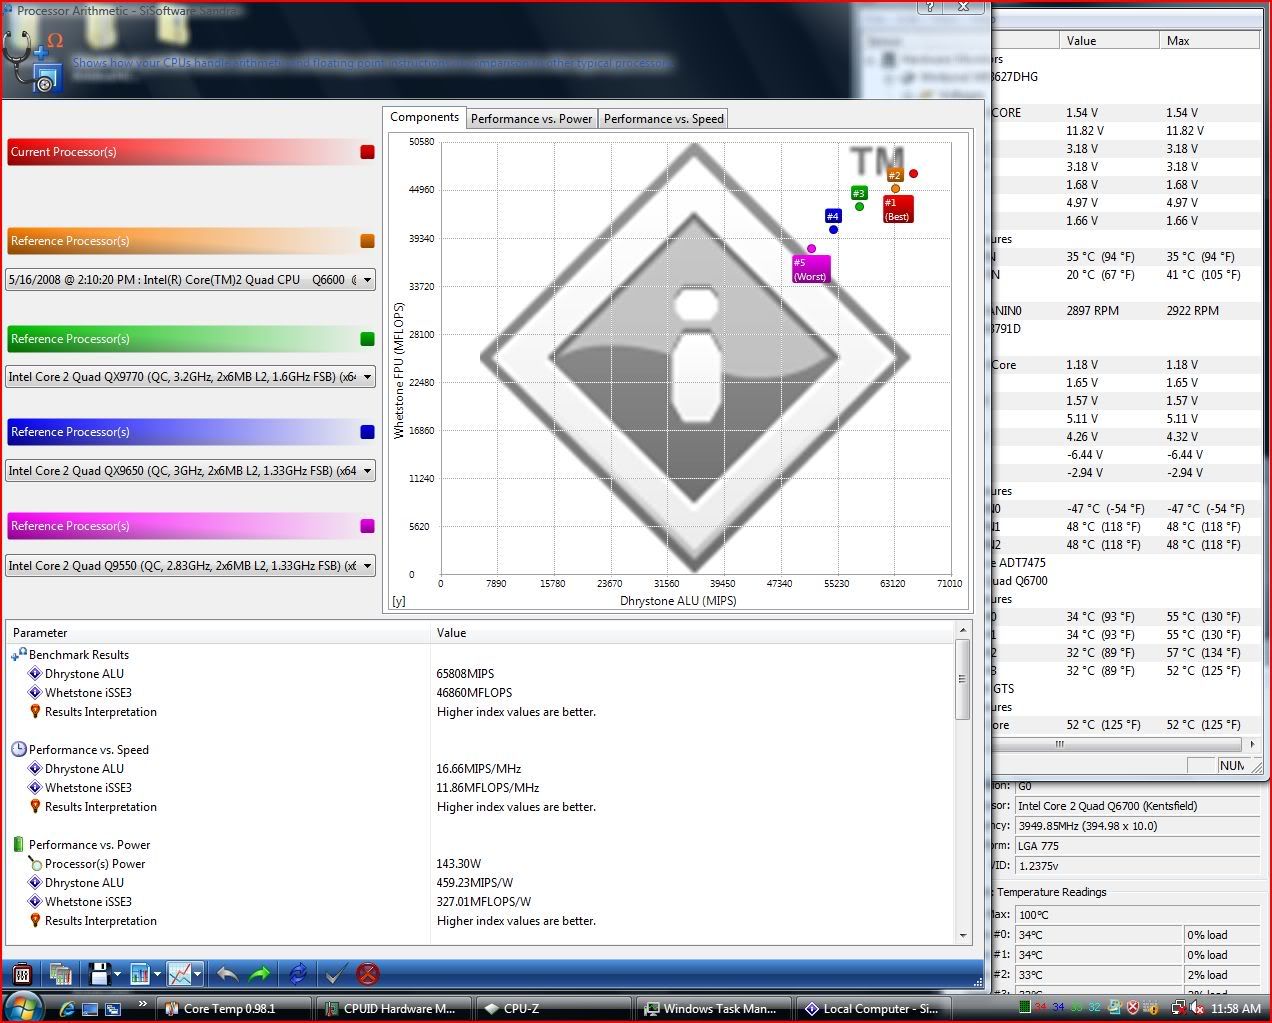The height and width of the screenshot is (1023, 1272).
Task: Open the Windows Start orb
Action: click(23, 1007)
